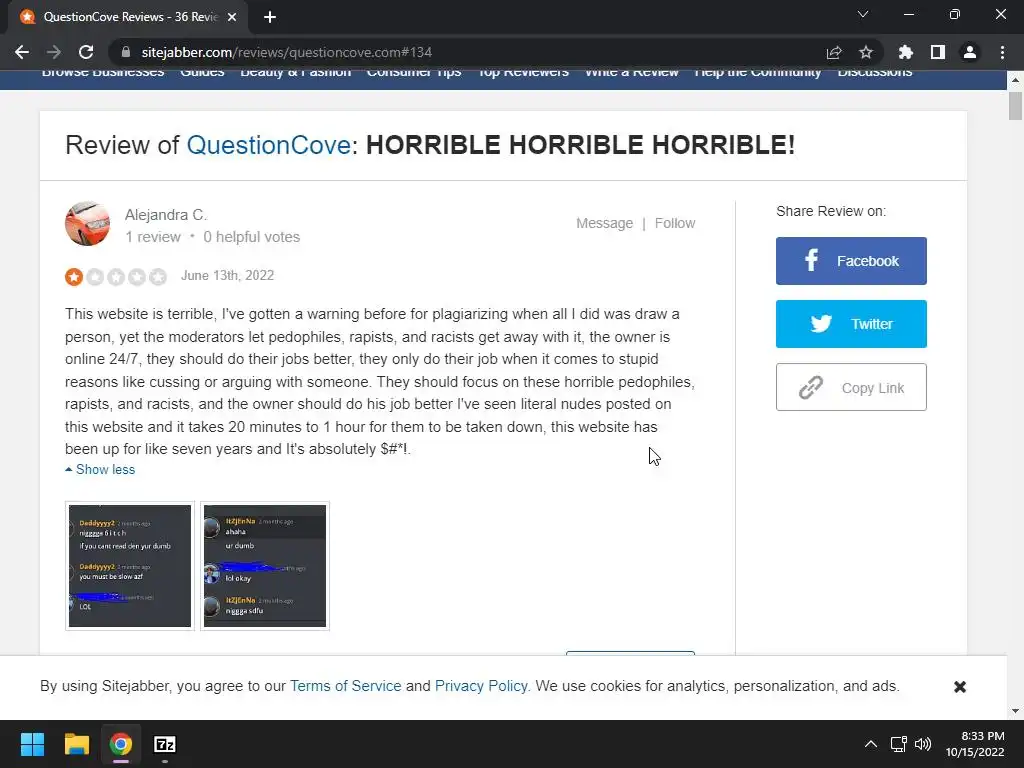
Task: Click the Twitter bird icon
Action: 821,324
